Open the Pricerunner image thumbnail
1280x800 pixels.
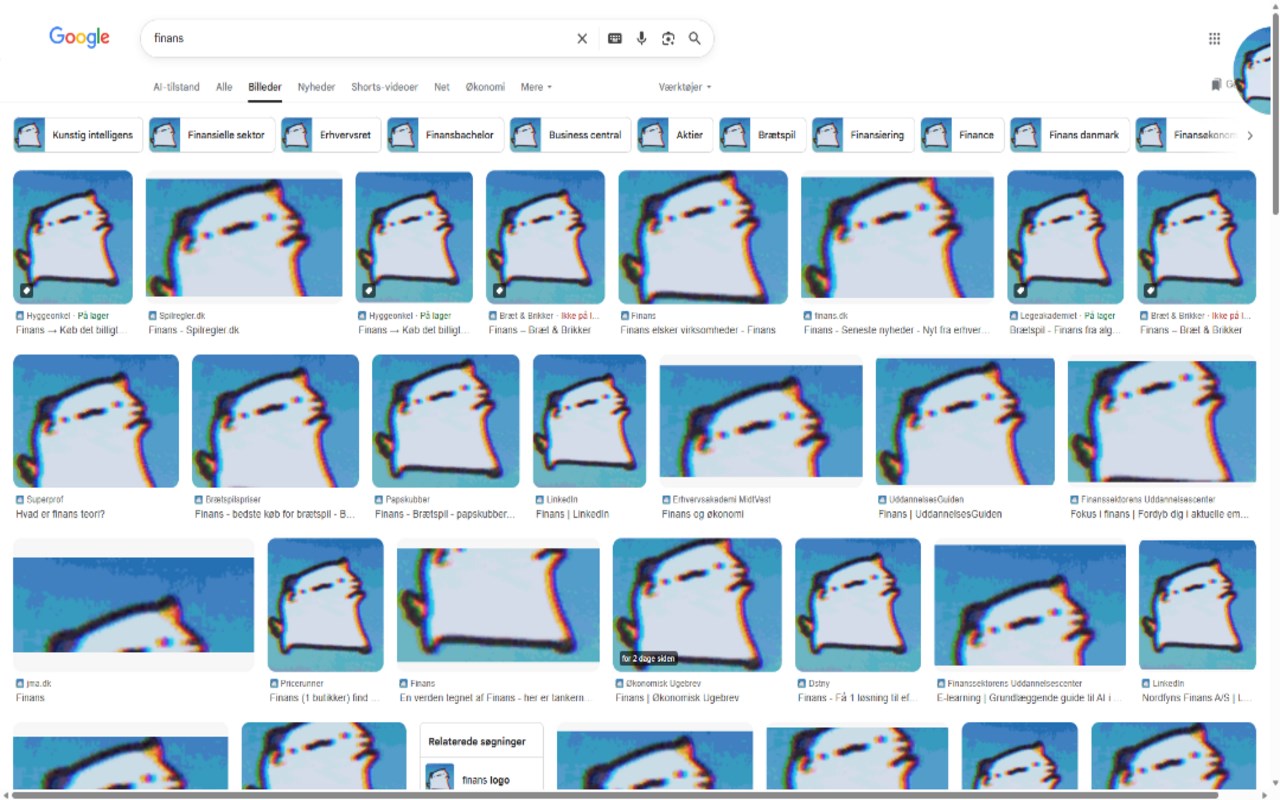[x=326, y=605]
